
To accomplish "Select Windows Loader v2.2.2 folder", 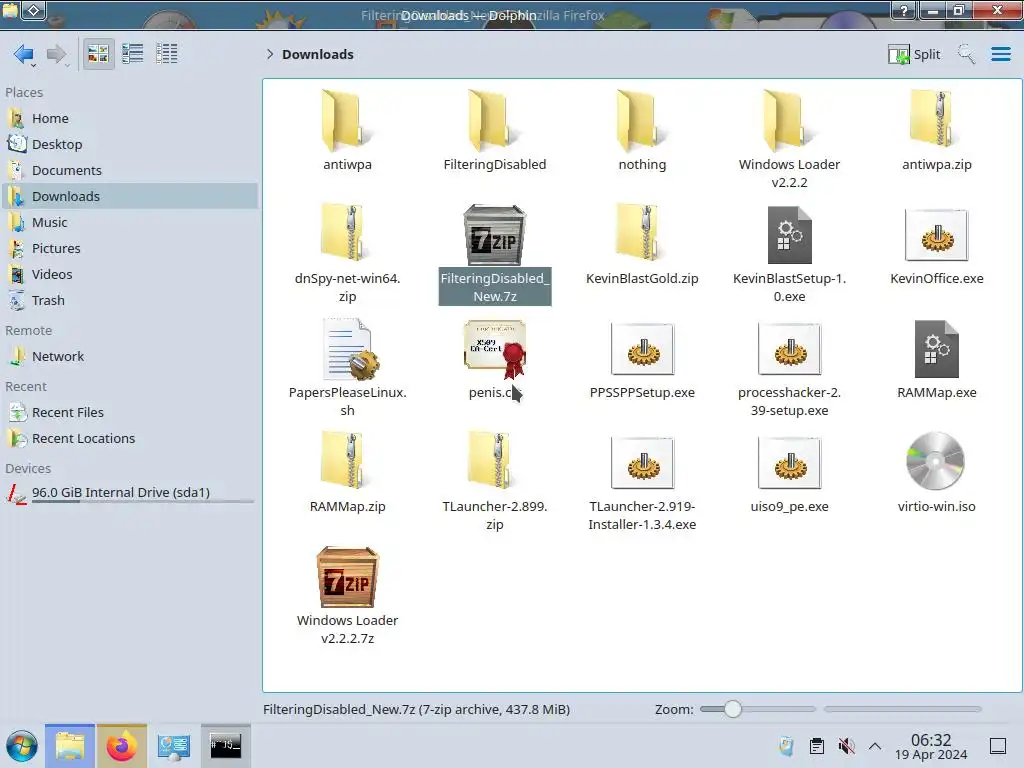I will click(789, 121).
